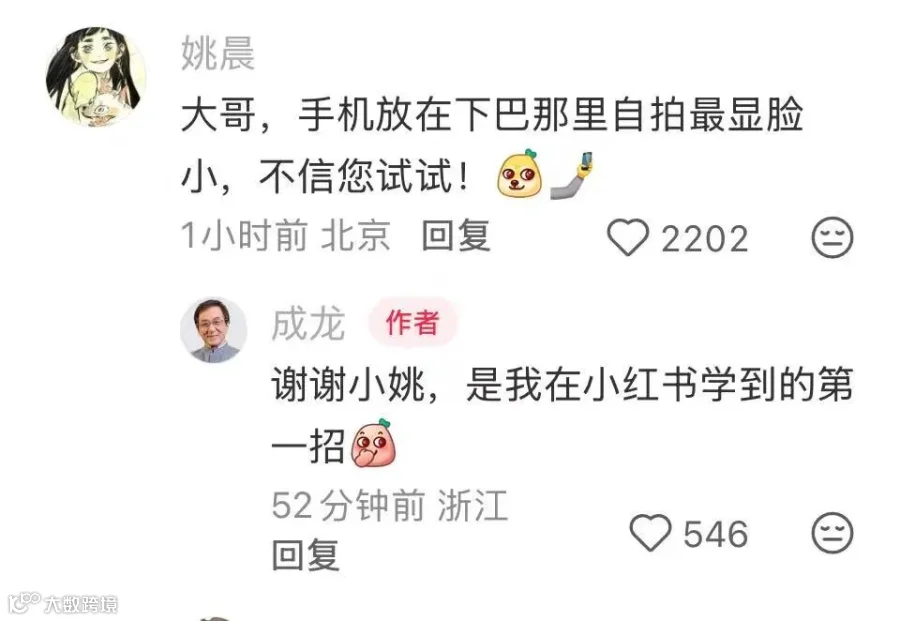Image resolution: width=900 pixels, height=621 pixels.
Task: Tap the 2202 like count
Action: (705, 239)
